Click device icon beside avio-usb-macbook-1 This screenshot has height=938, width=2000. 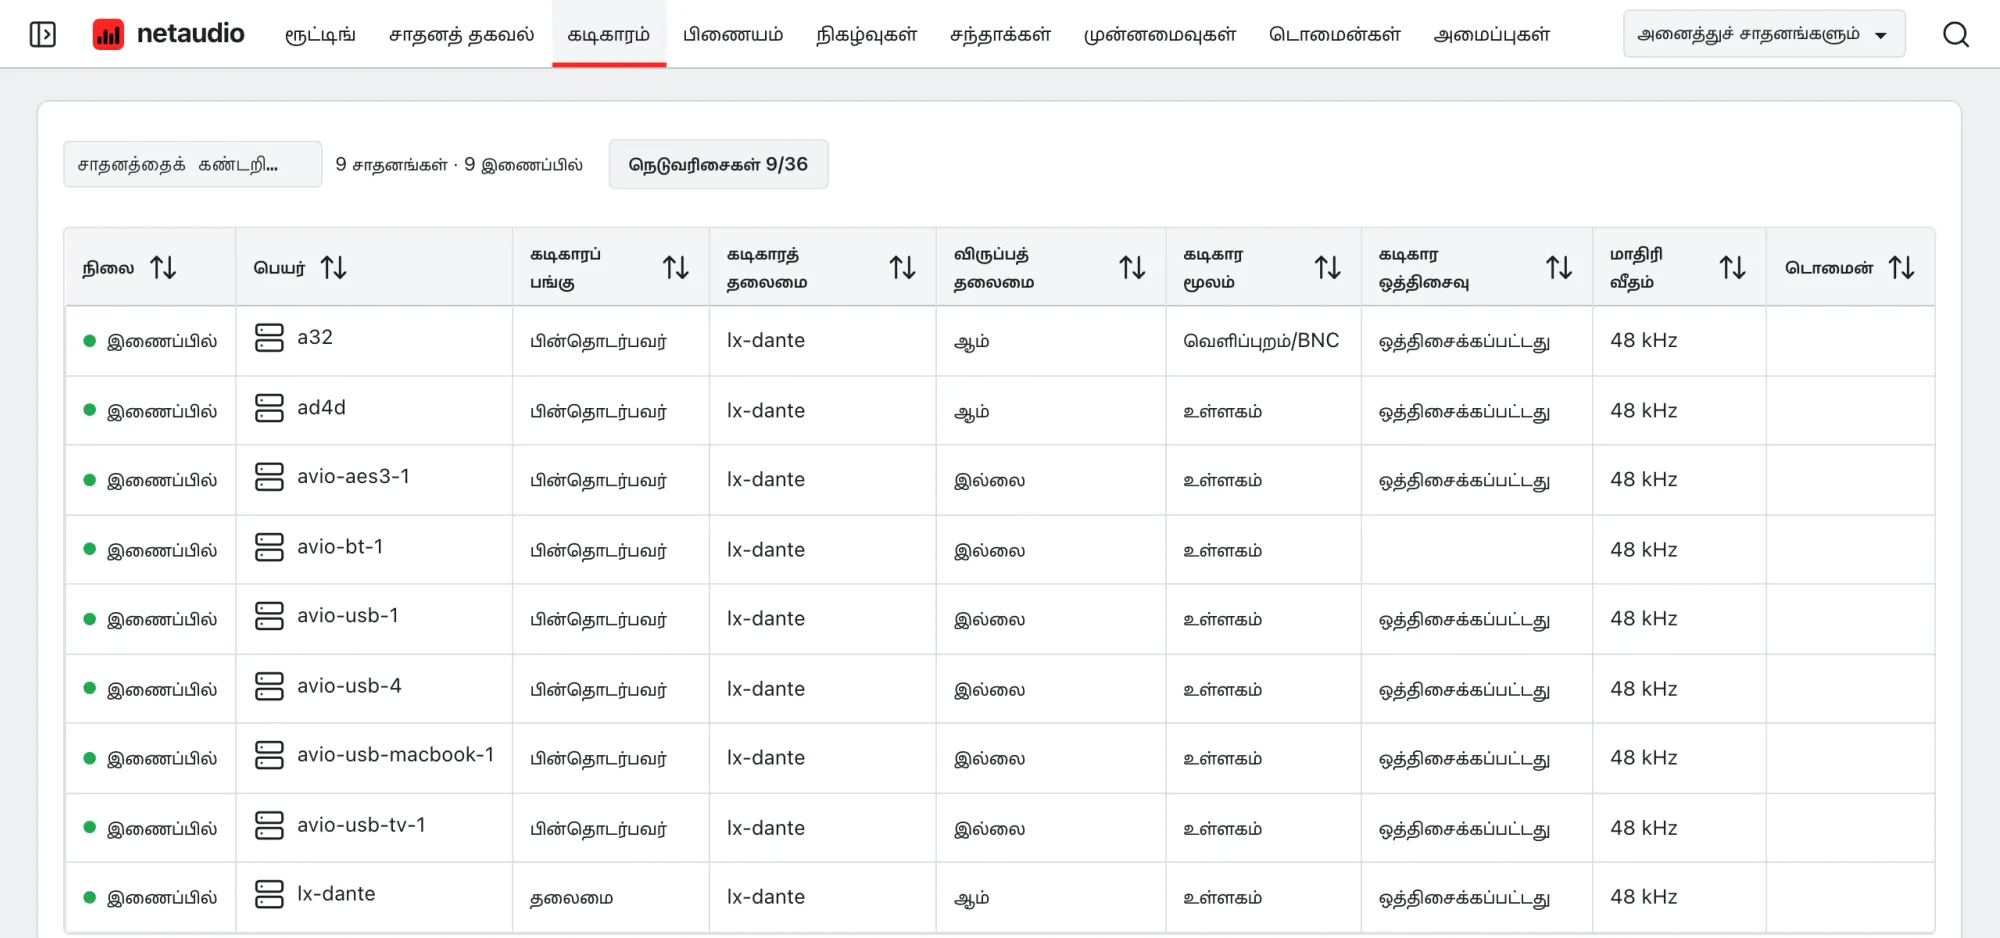pyautogui.click(x=269, y=755)
